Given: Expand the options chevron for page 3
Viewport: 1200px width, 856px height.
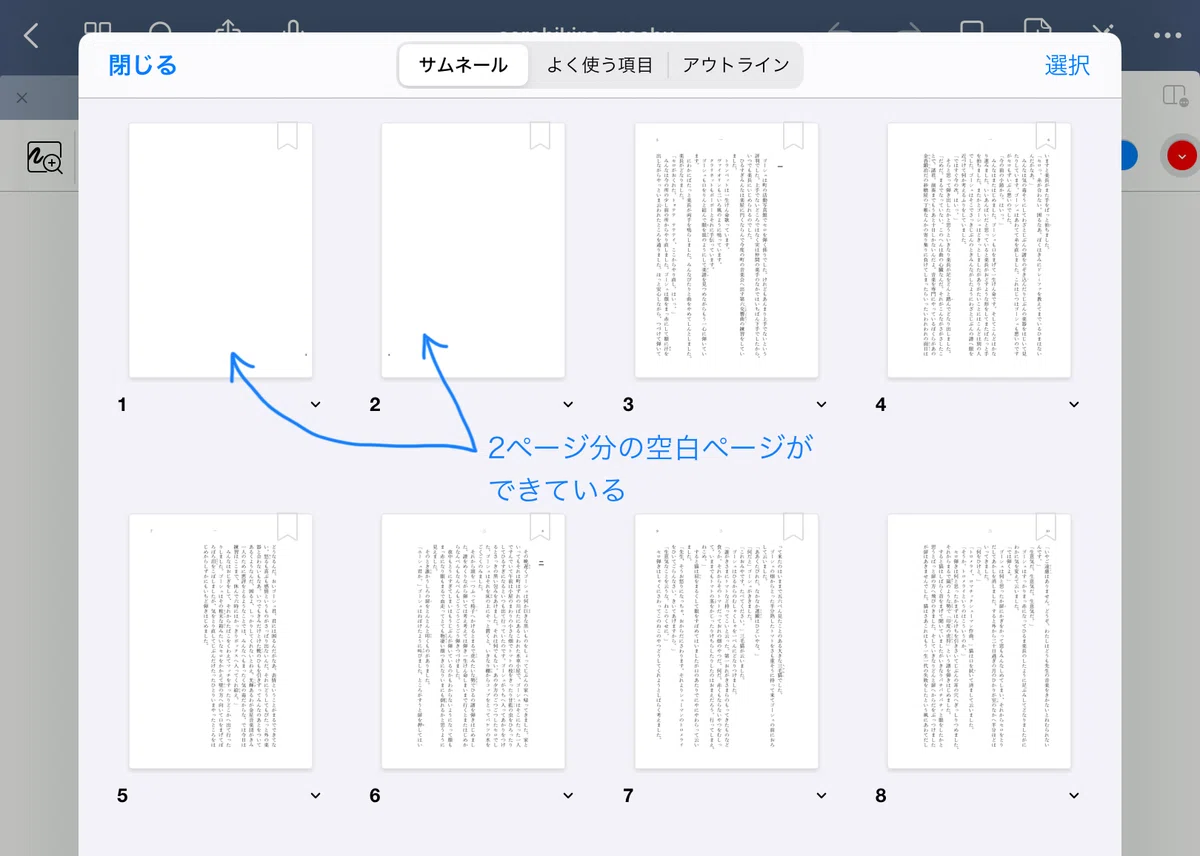Looking at the screenshot, I should (x=821, y=405).
